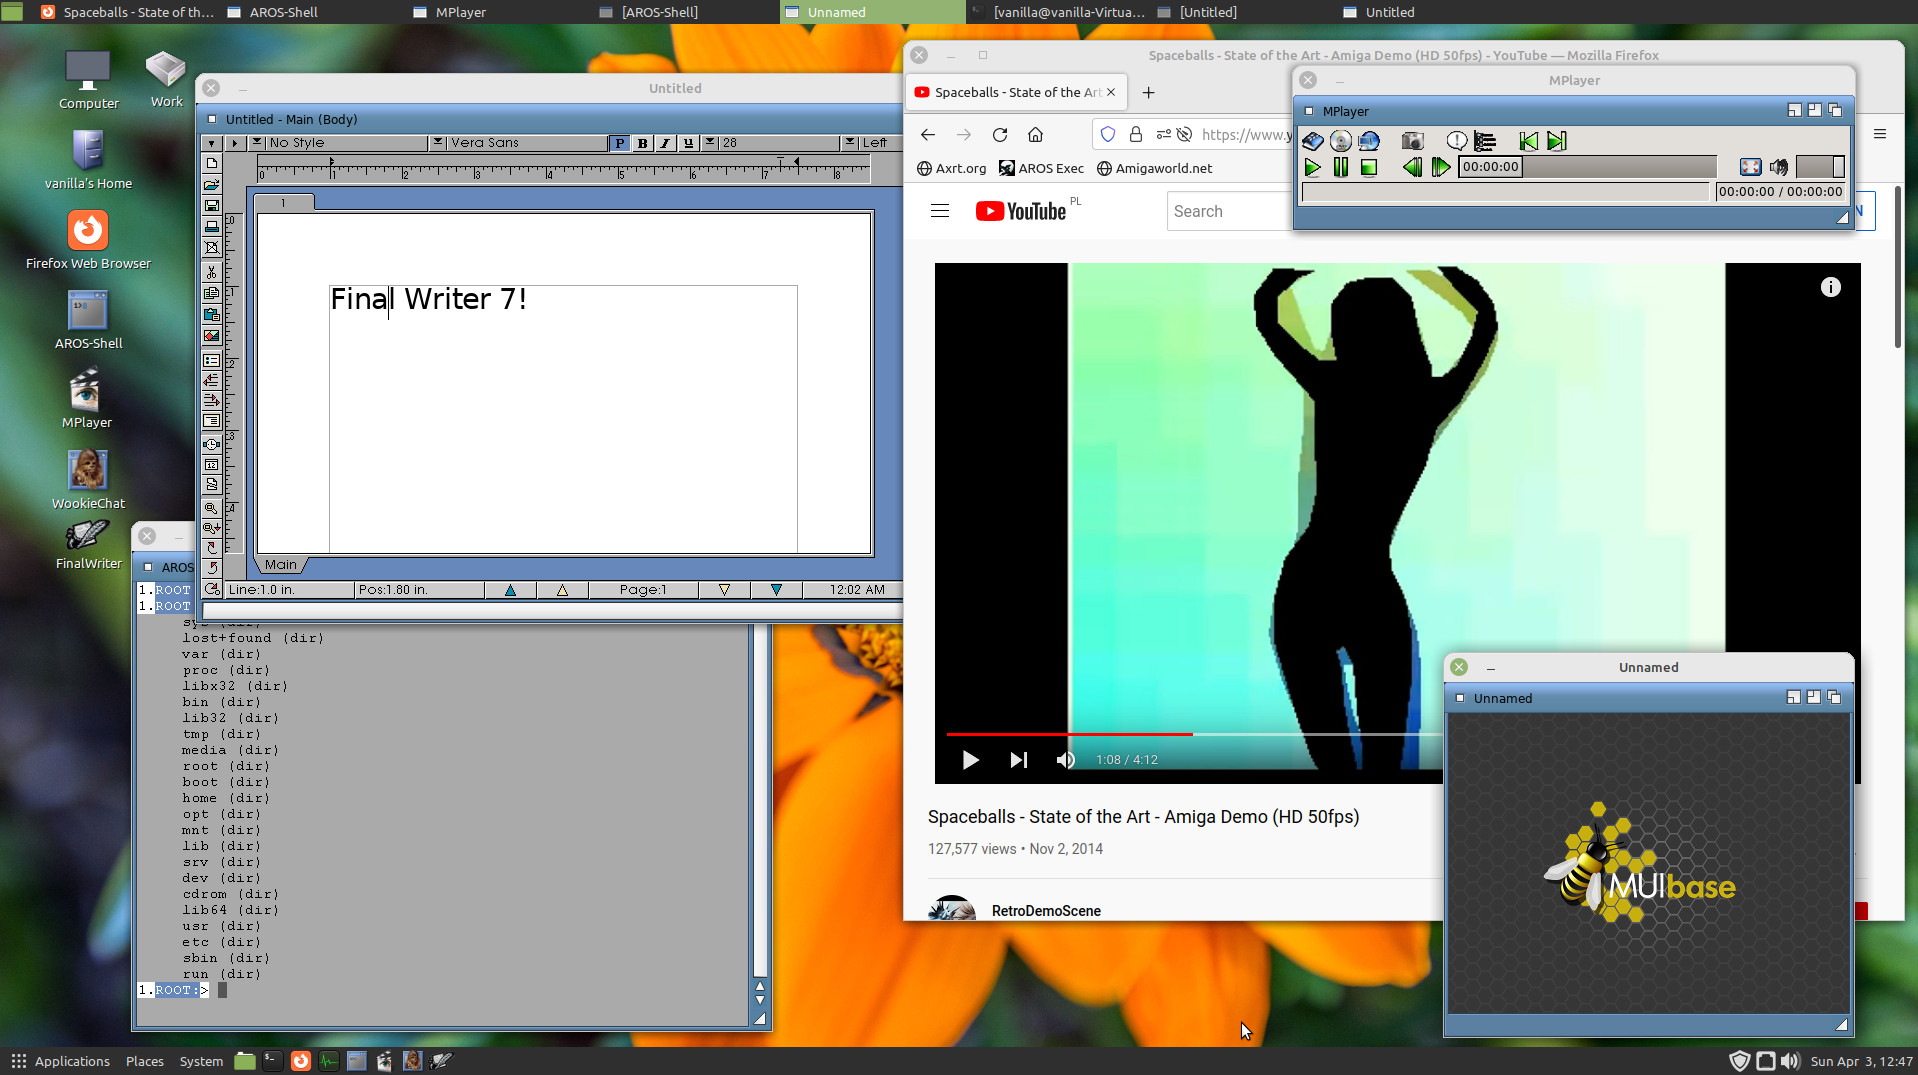Click the MPlayer playlist icon
The width and height of the screenshot is (1918, 1075).
(1485, 141)
